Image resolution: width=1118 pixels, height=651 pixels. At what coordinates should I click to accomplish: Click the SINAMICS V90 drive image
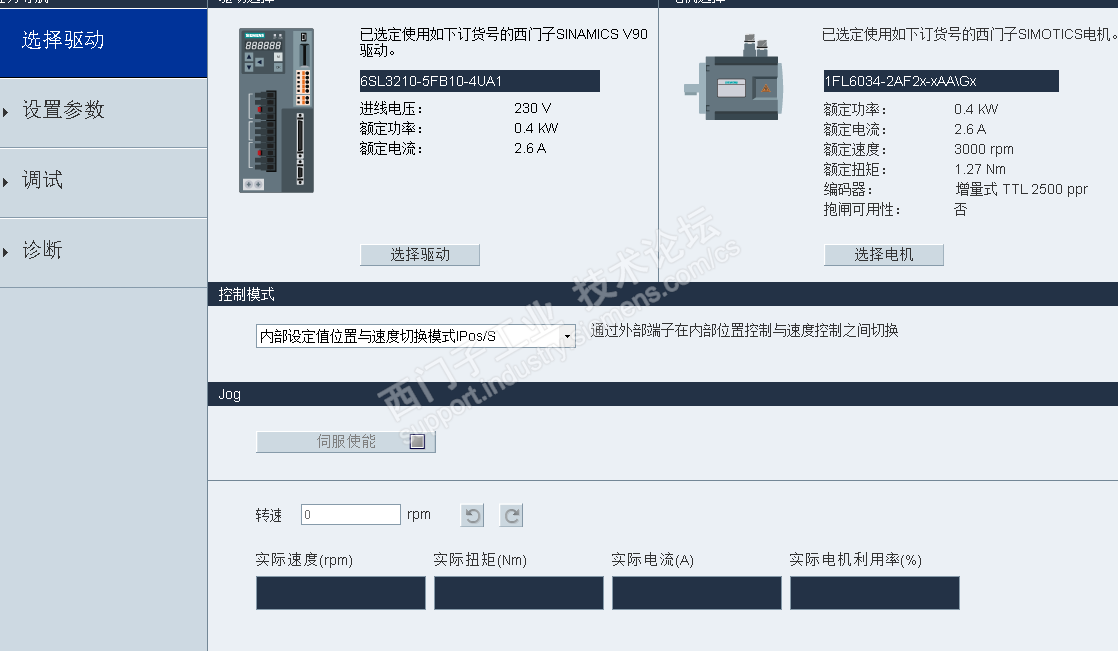click(x=277, y=111)
